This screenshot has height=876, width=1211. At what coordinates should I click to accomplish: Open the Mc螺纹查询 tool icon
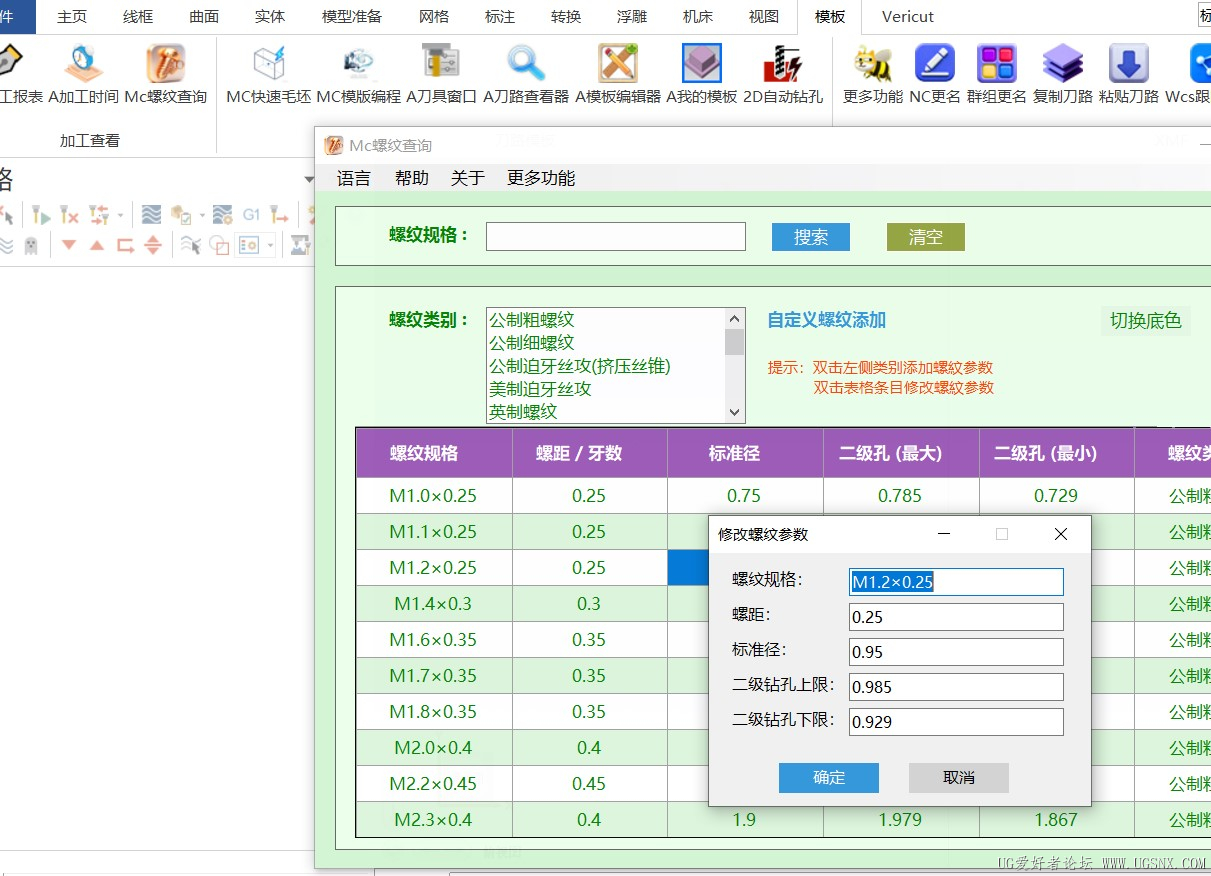click(x=166, y=64)
